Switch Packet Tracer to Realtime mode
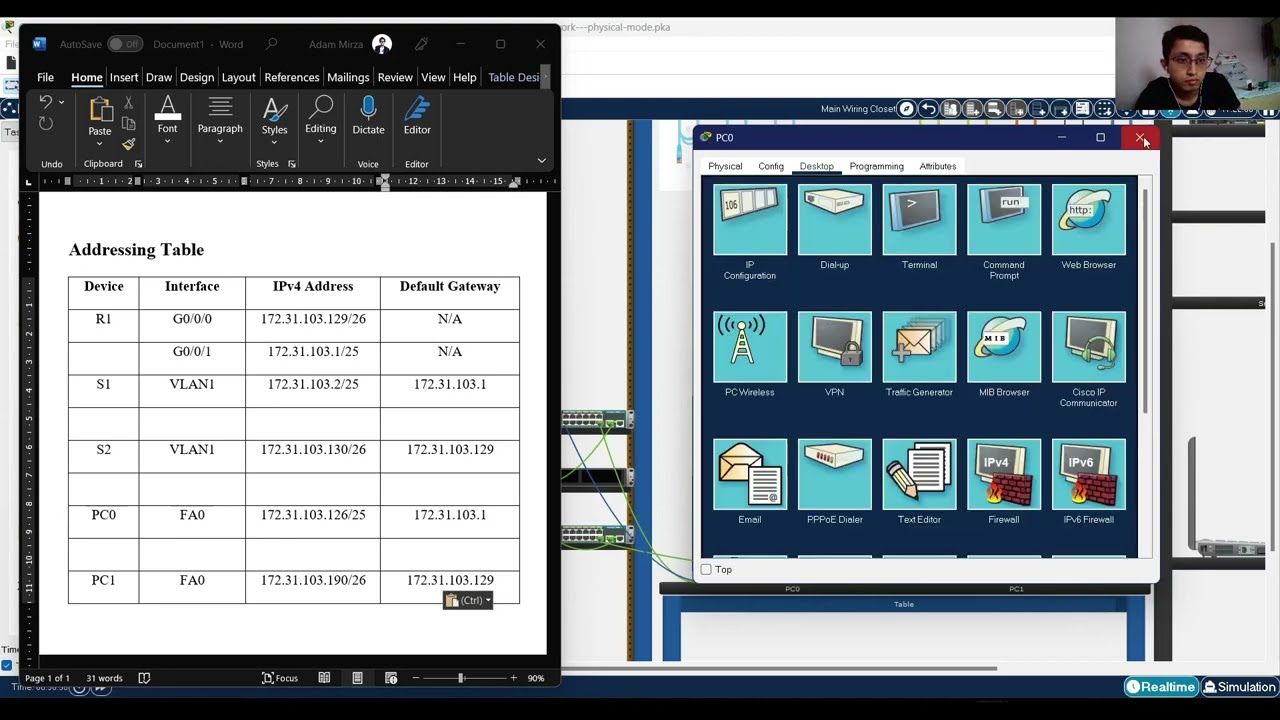The height and width of the screenshot is (720, 1280). click(1160, 687)
